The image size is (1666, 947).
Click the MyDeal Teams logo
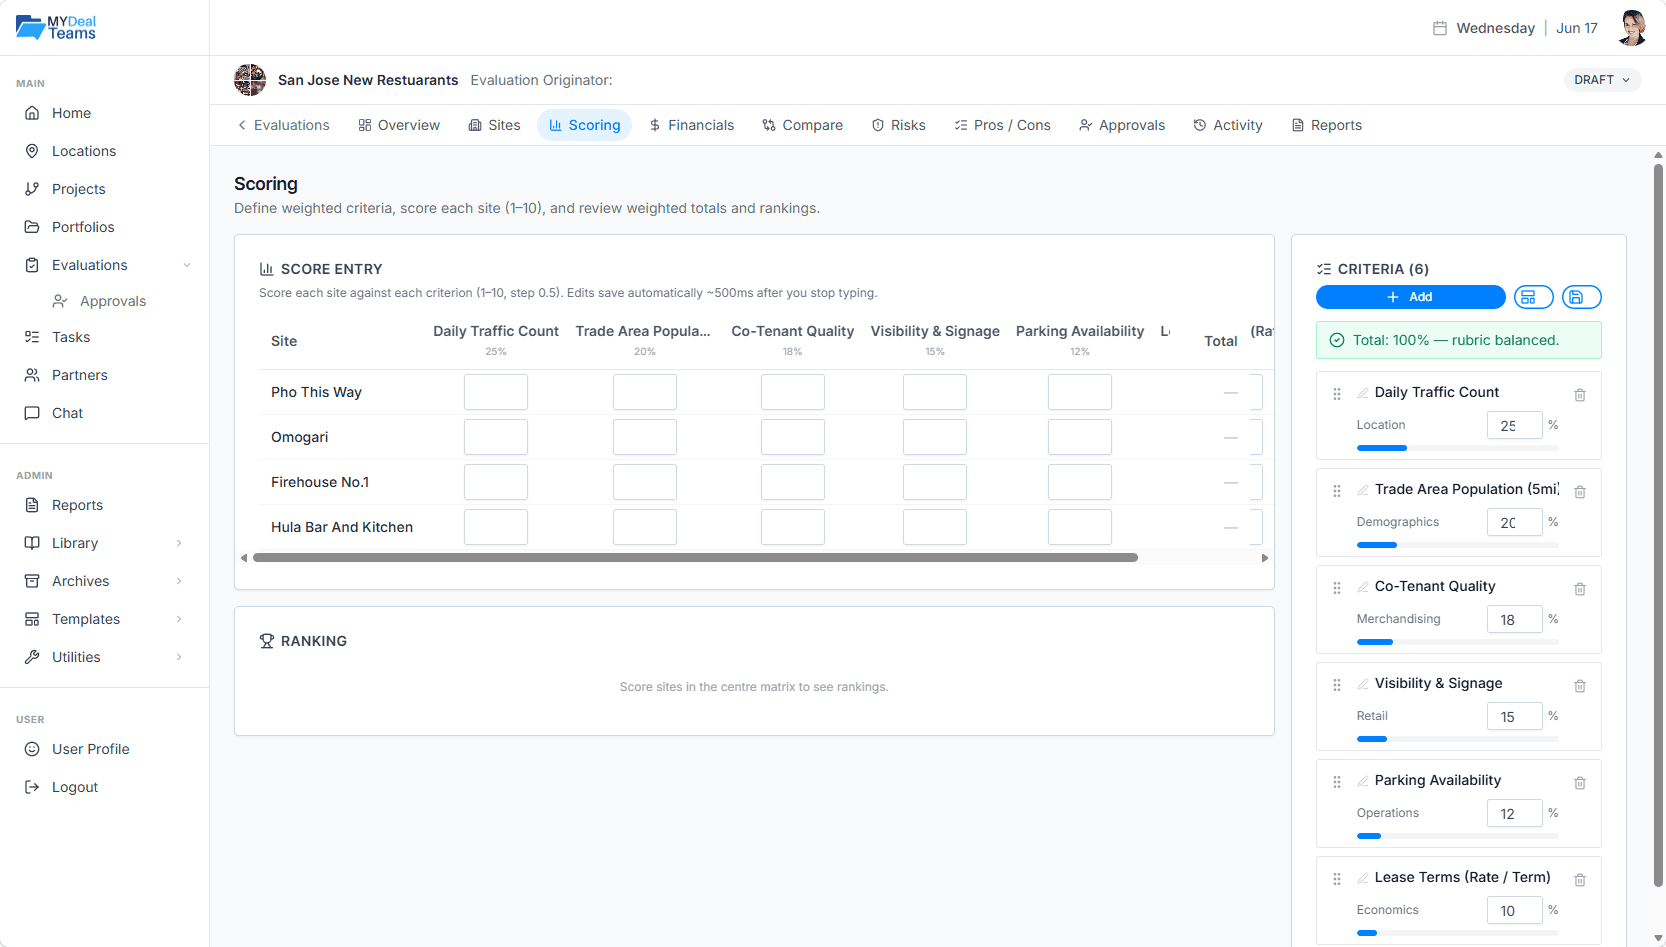pyautogui.click(x=56, y=27)
